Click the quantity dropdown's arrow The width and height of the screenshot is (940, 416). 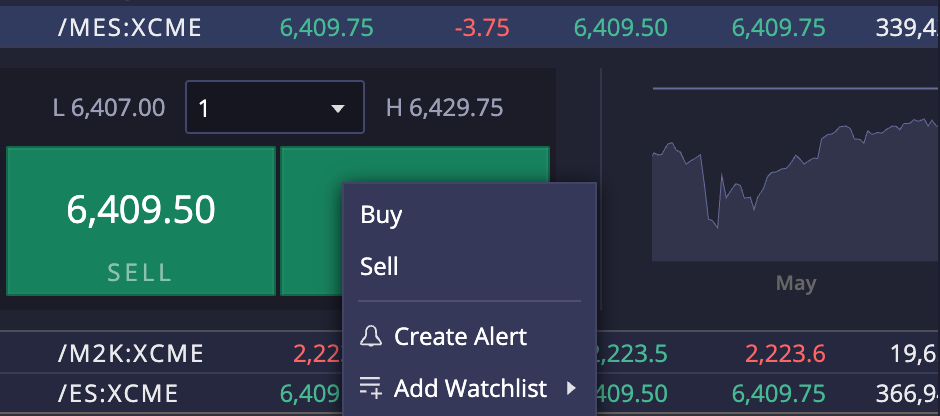point(338,108)
